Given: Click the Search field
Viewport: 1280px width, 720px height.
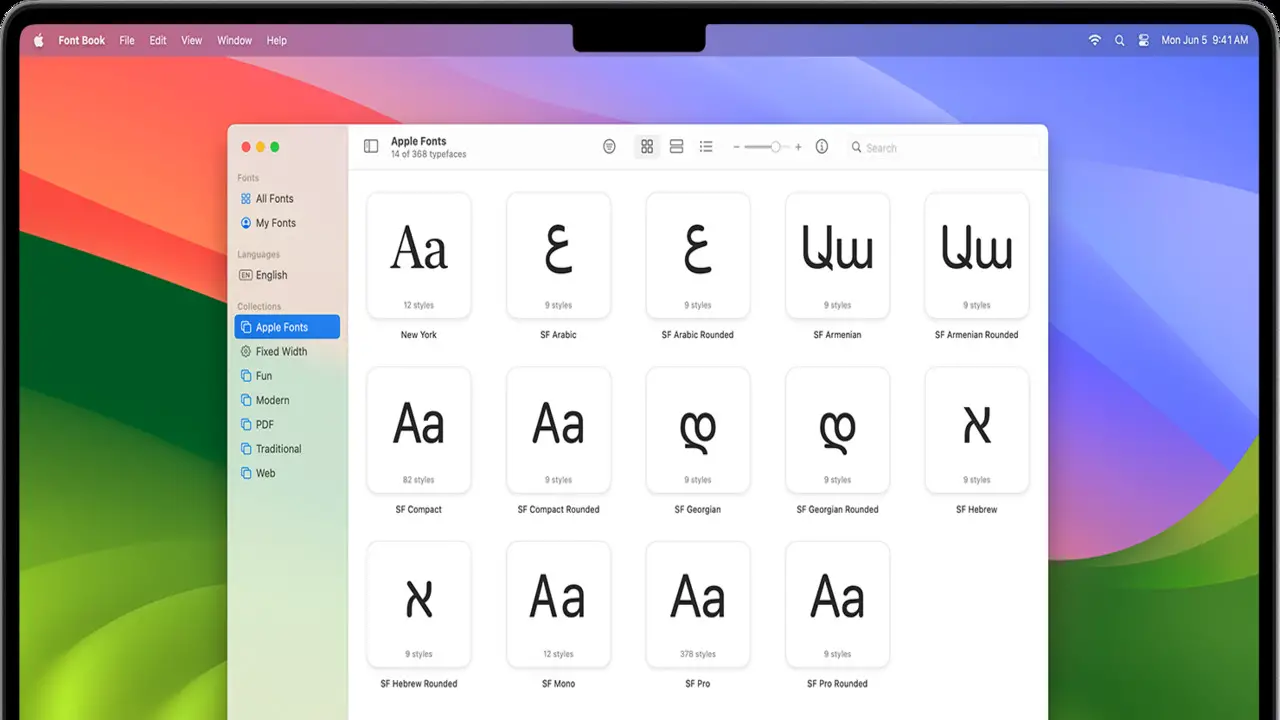Looking at the screenshot, I should click(x=943, y=148).
